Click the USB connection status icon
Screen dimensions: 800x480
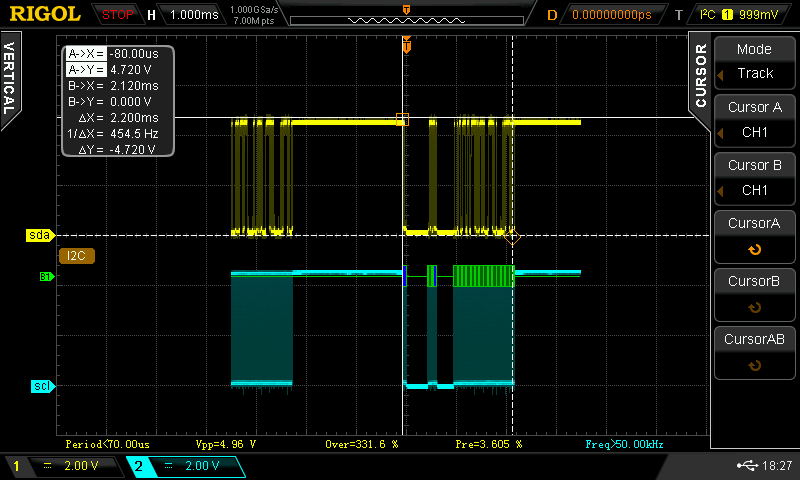747,465
